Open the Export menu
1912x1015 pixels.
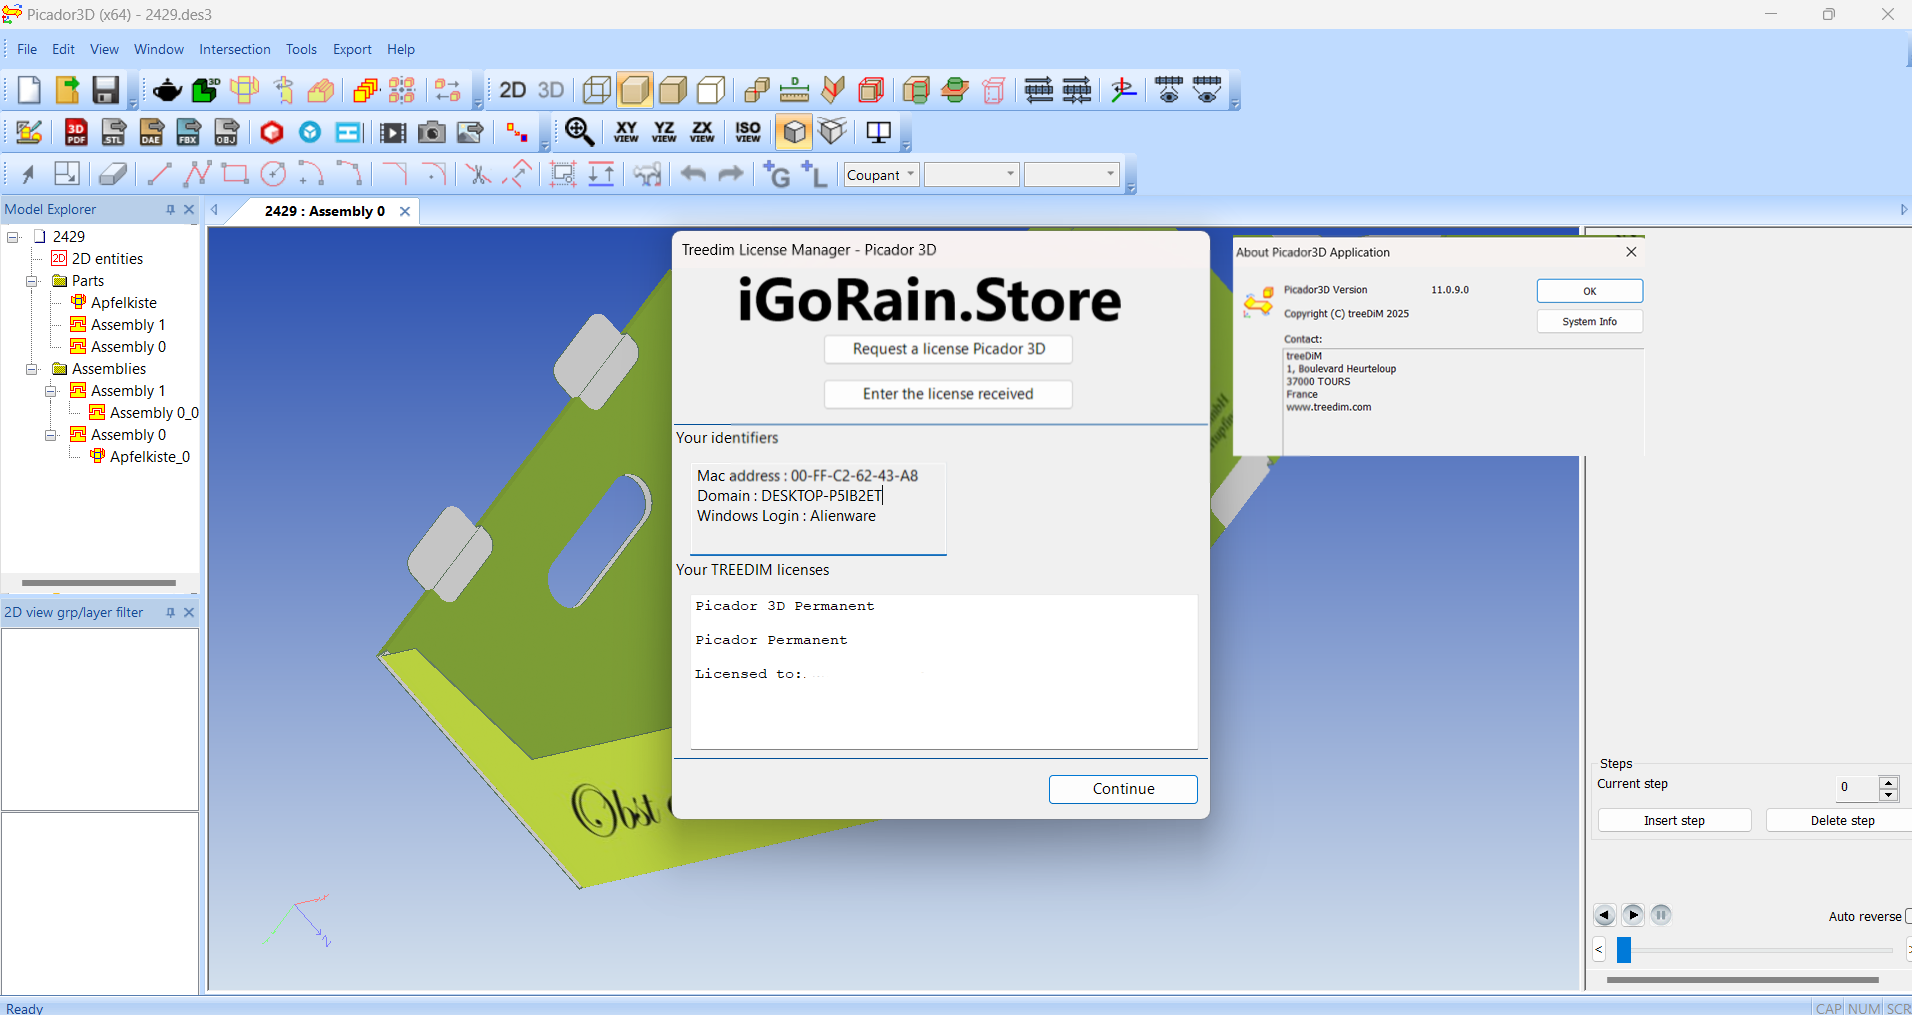pyautogui.click(x=352, y=49)
